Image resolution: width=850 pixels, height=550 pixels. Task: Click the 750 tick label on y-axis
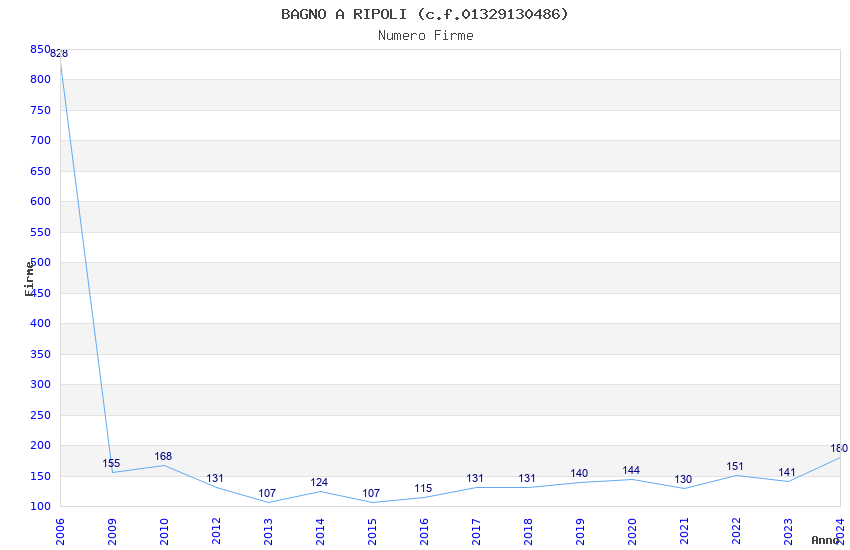(x=40, y=110)
